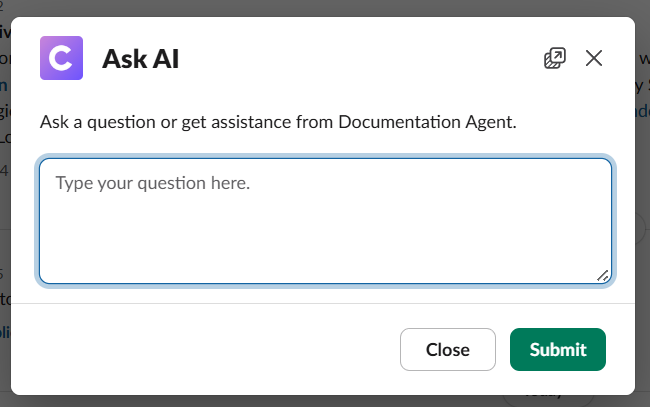The width and height of the screenshot is (650, 407).
Task: Select the white Close button in the footer
Action: tap(447, 349)
